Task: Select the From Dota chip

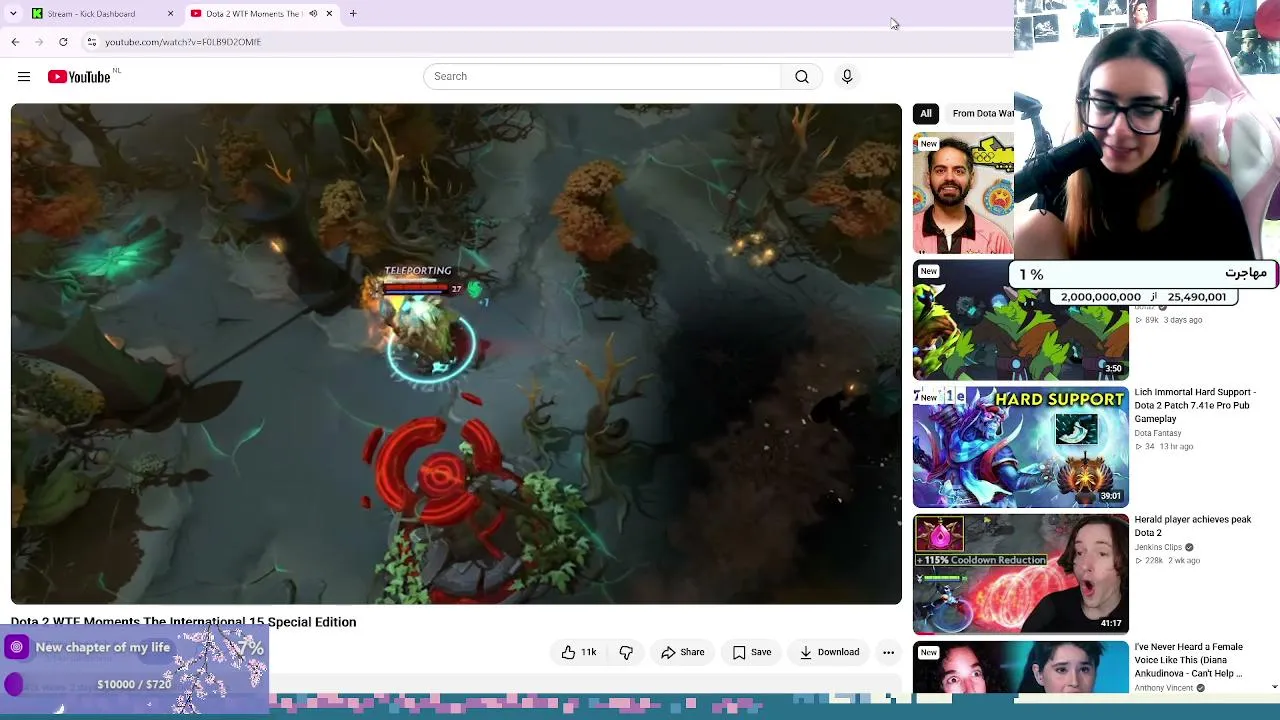Action: point(982,114)
